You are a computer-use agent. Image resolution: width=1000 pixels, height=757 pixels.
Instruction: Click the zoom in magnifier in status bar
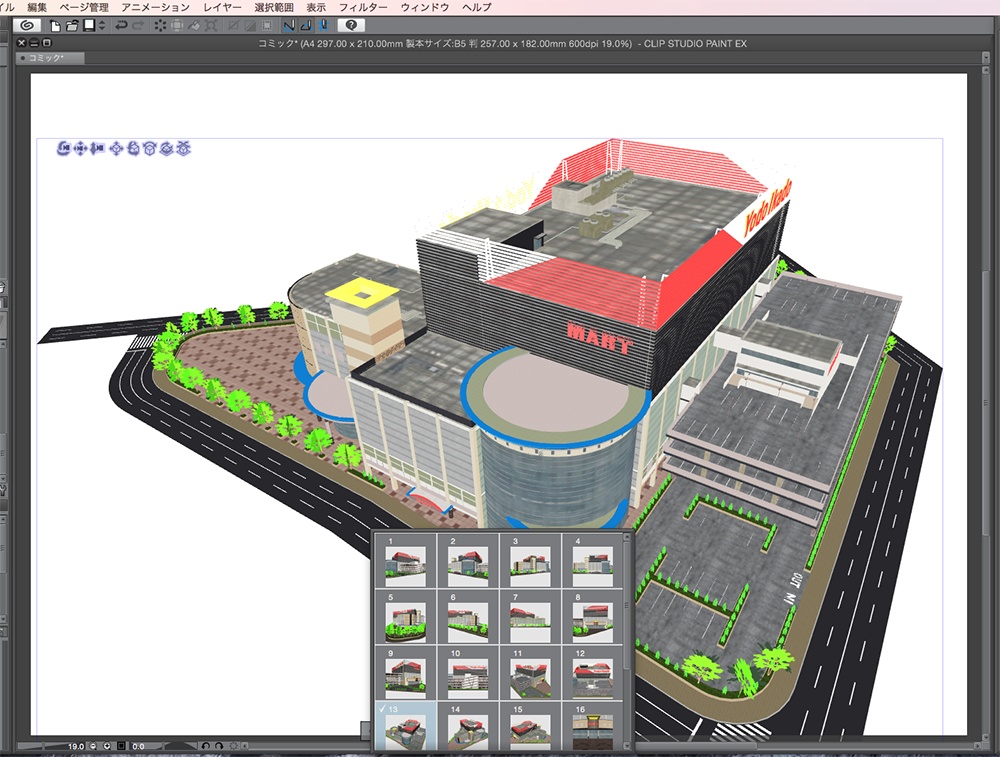tap(107, 746)
